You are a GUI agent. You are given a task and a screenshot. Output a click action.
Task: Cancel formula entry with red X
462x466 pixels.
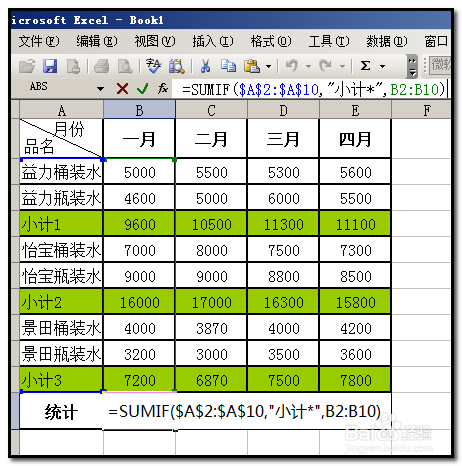click(122, 89)
